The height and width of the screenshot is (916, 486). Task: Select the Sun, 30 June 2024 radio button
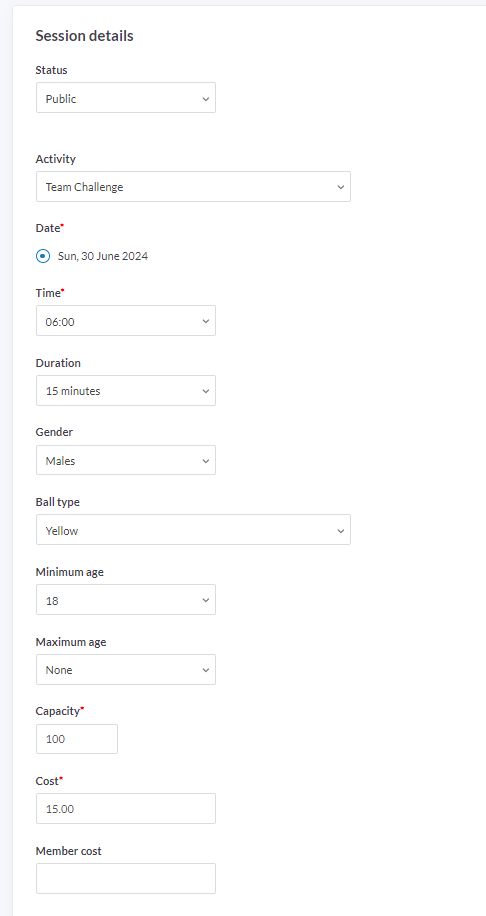point(43,256)
